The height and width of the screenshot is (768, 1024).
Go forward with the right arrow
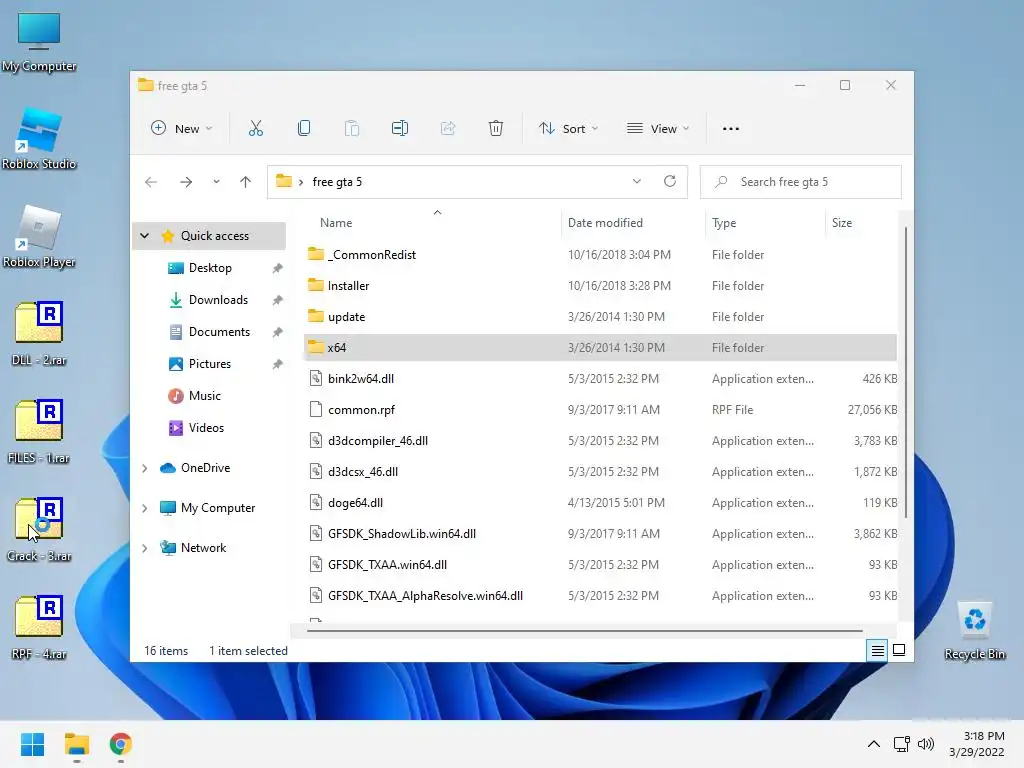tap(186, 182)
